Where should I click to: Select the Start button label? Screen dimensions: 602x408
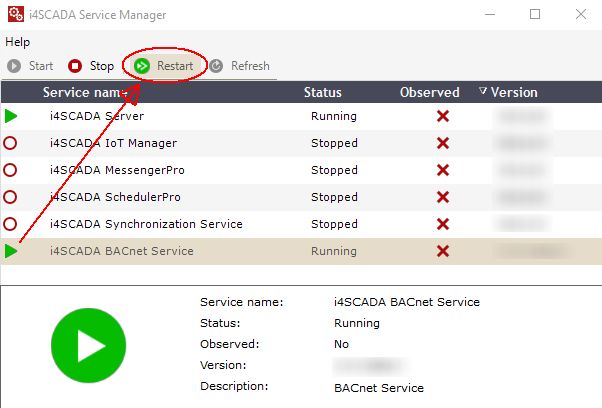point(41,66)
